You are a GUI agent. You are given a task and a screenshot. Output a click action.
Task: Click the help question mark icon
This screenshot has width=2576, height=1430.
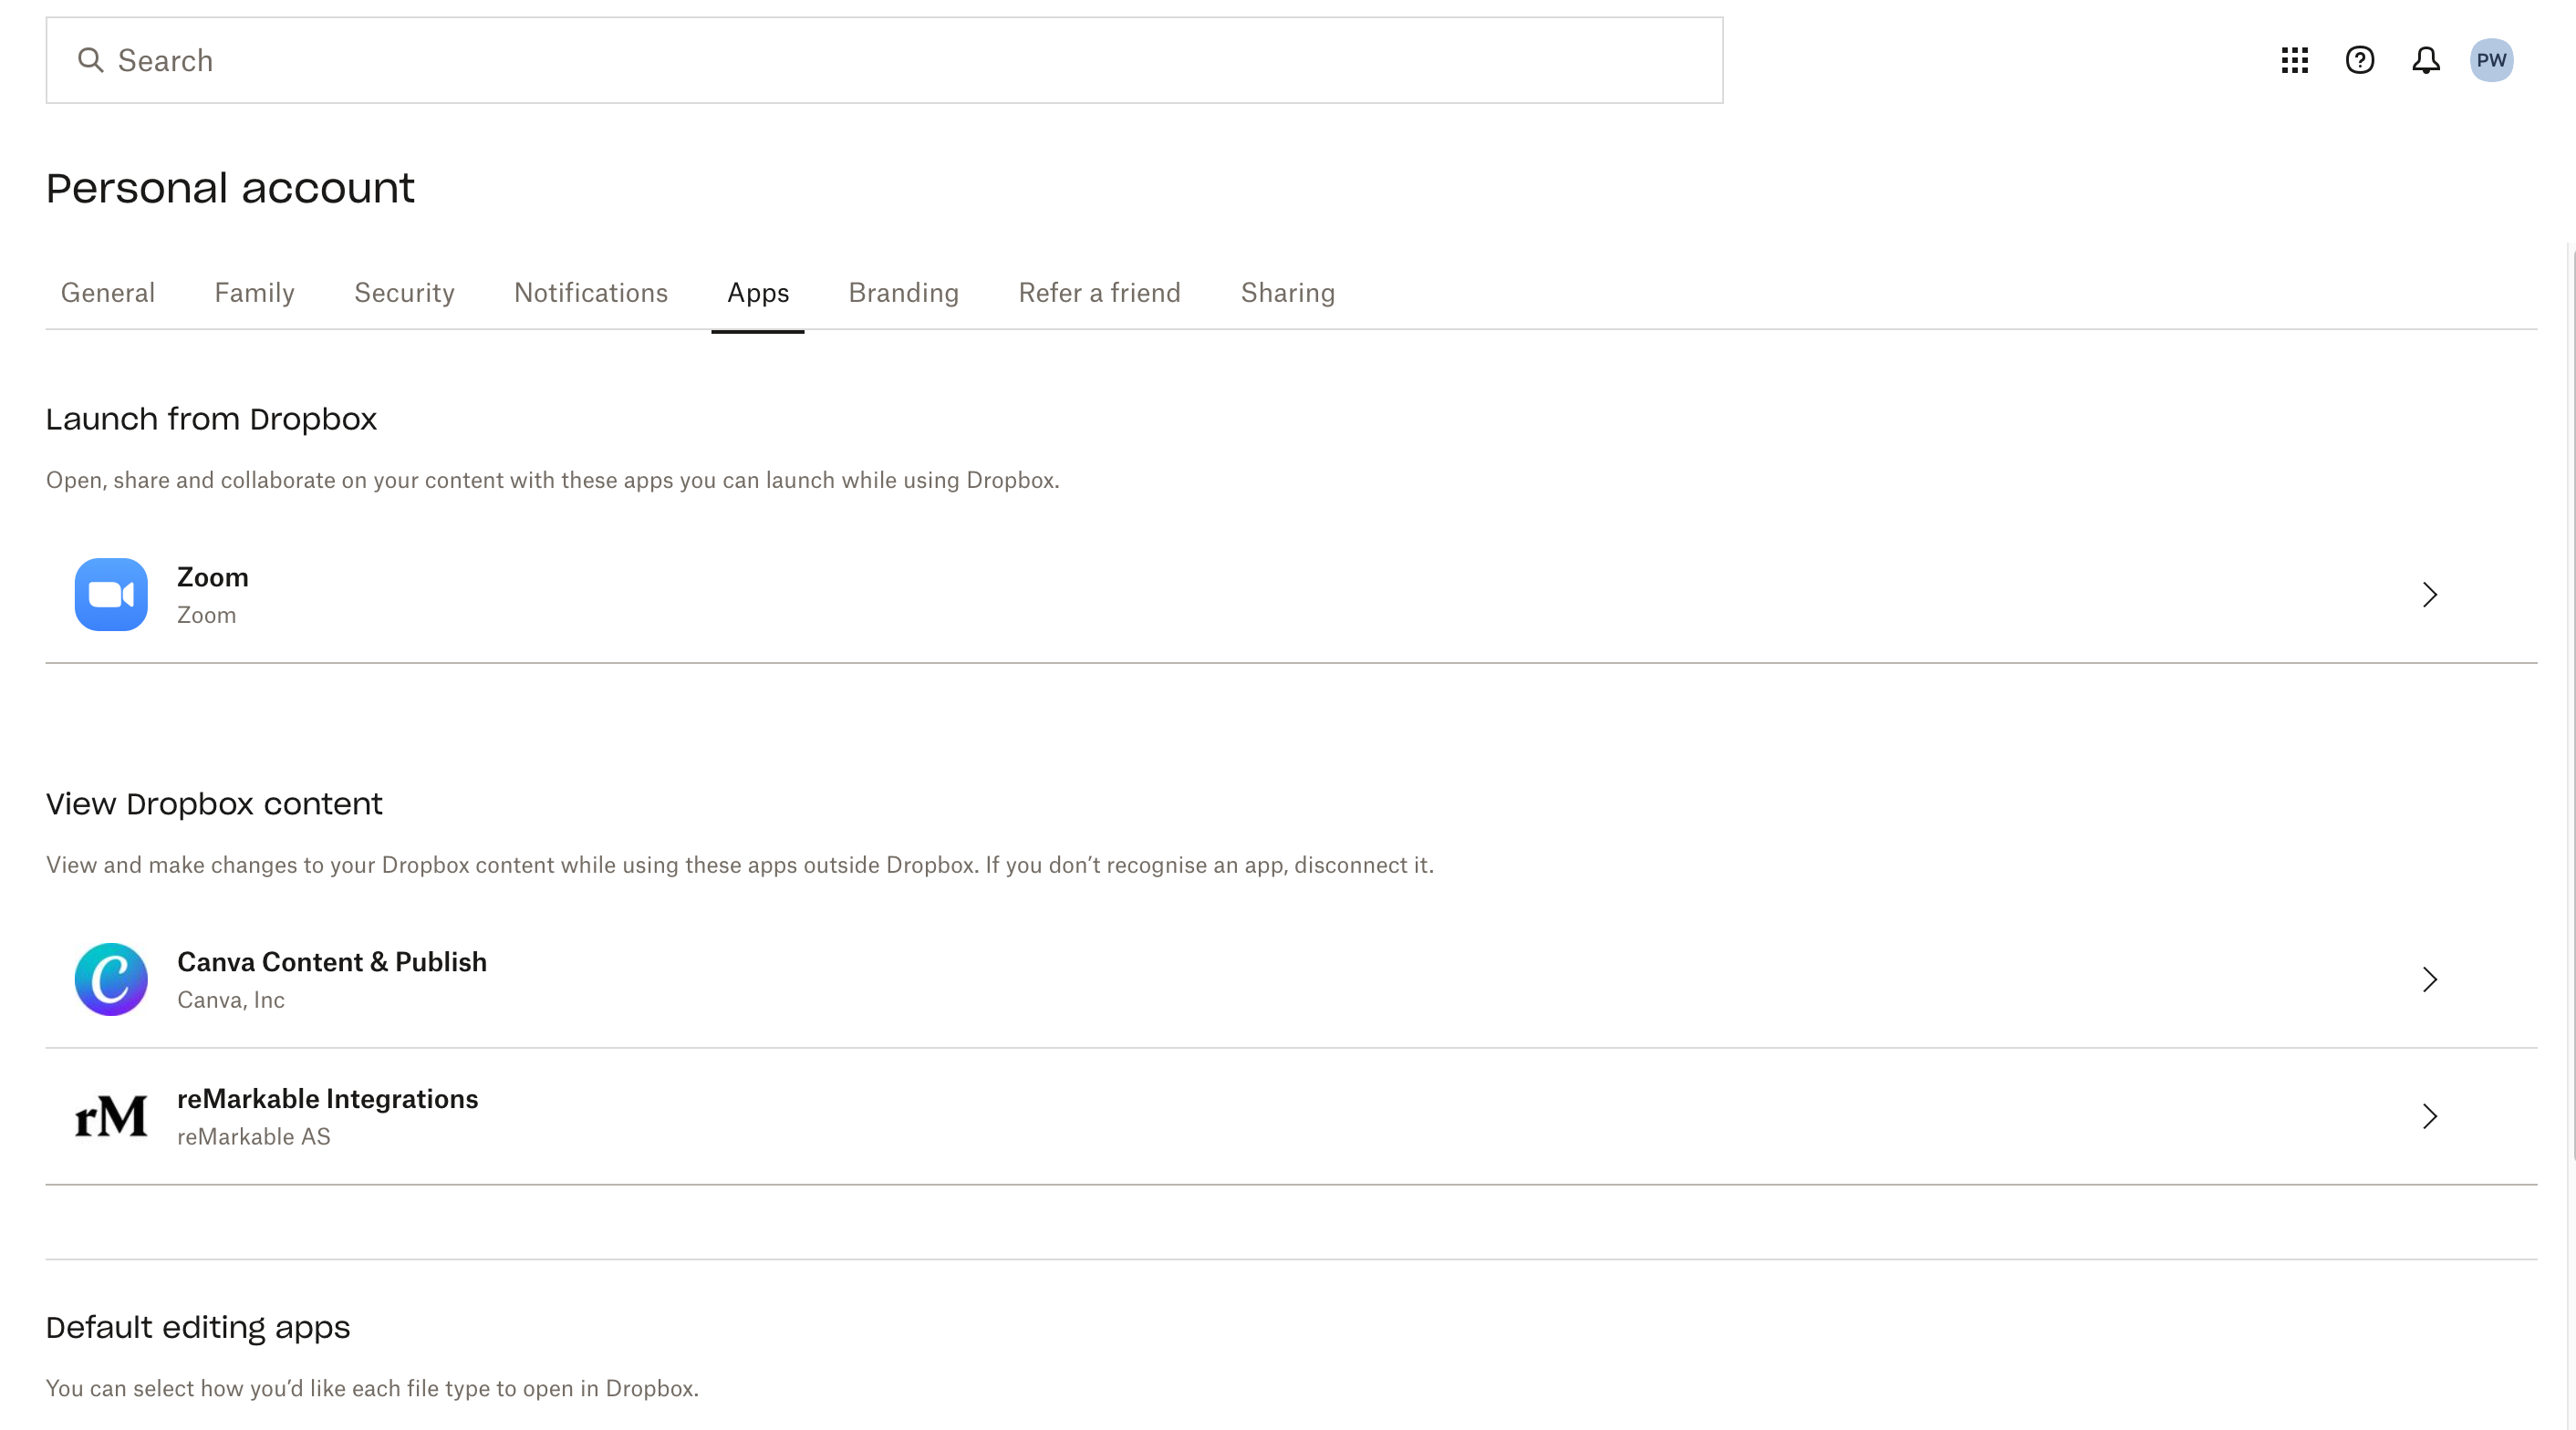2360,58
